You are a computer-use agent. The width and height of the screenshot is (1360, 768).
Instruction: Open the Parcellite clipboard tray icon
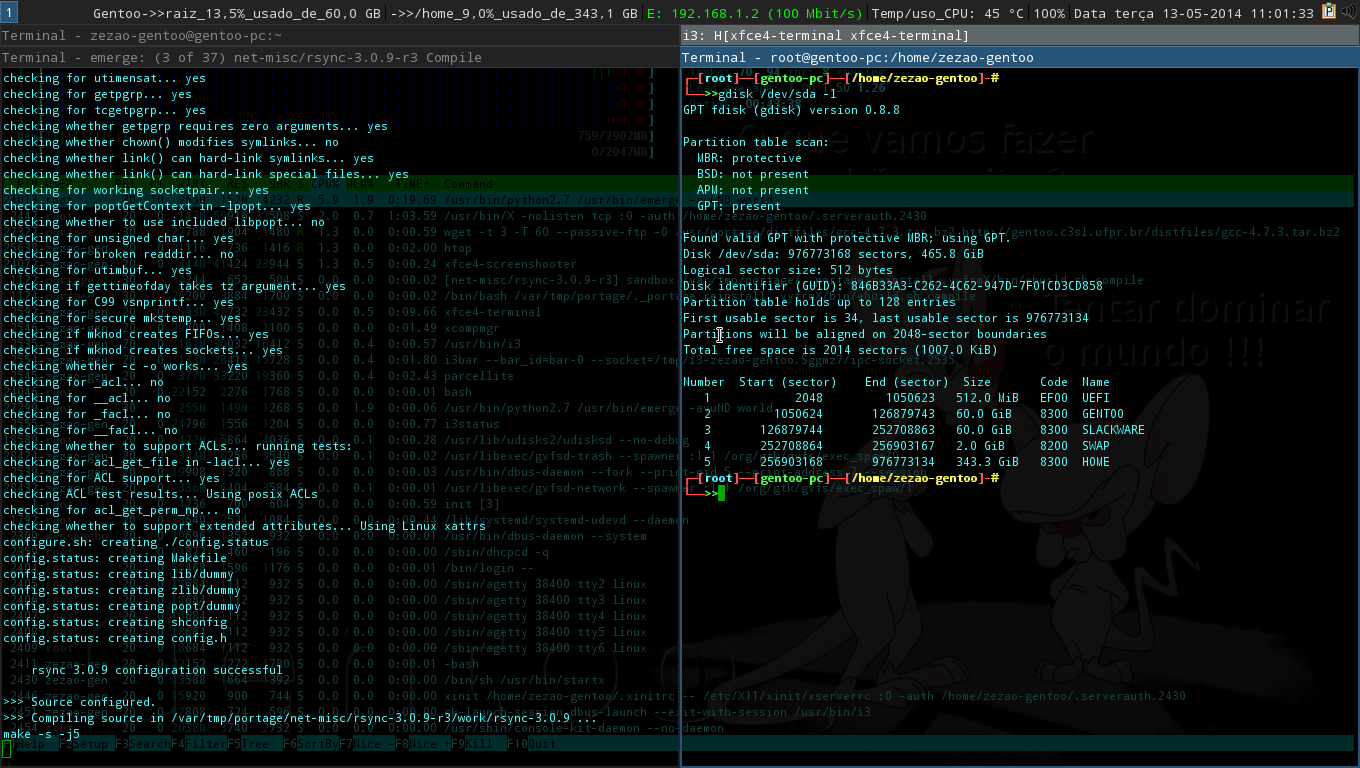pos(1329,11)
